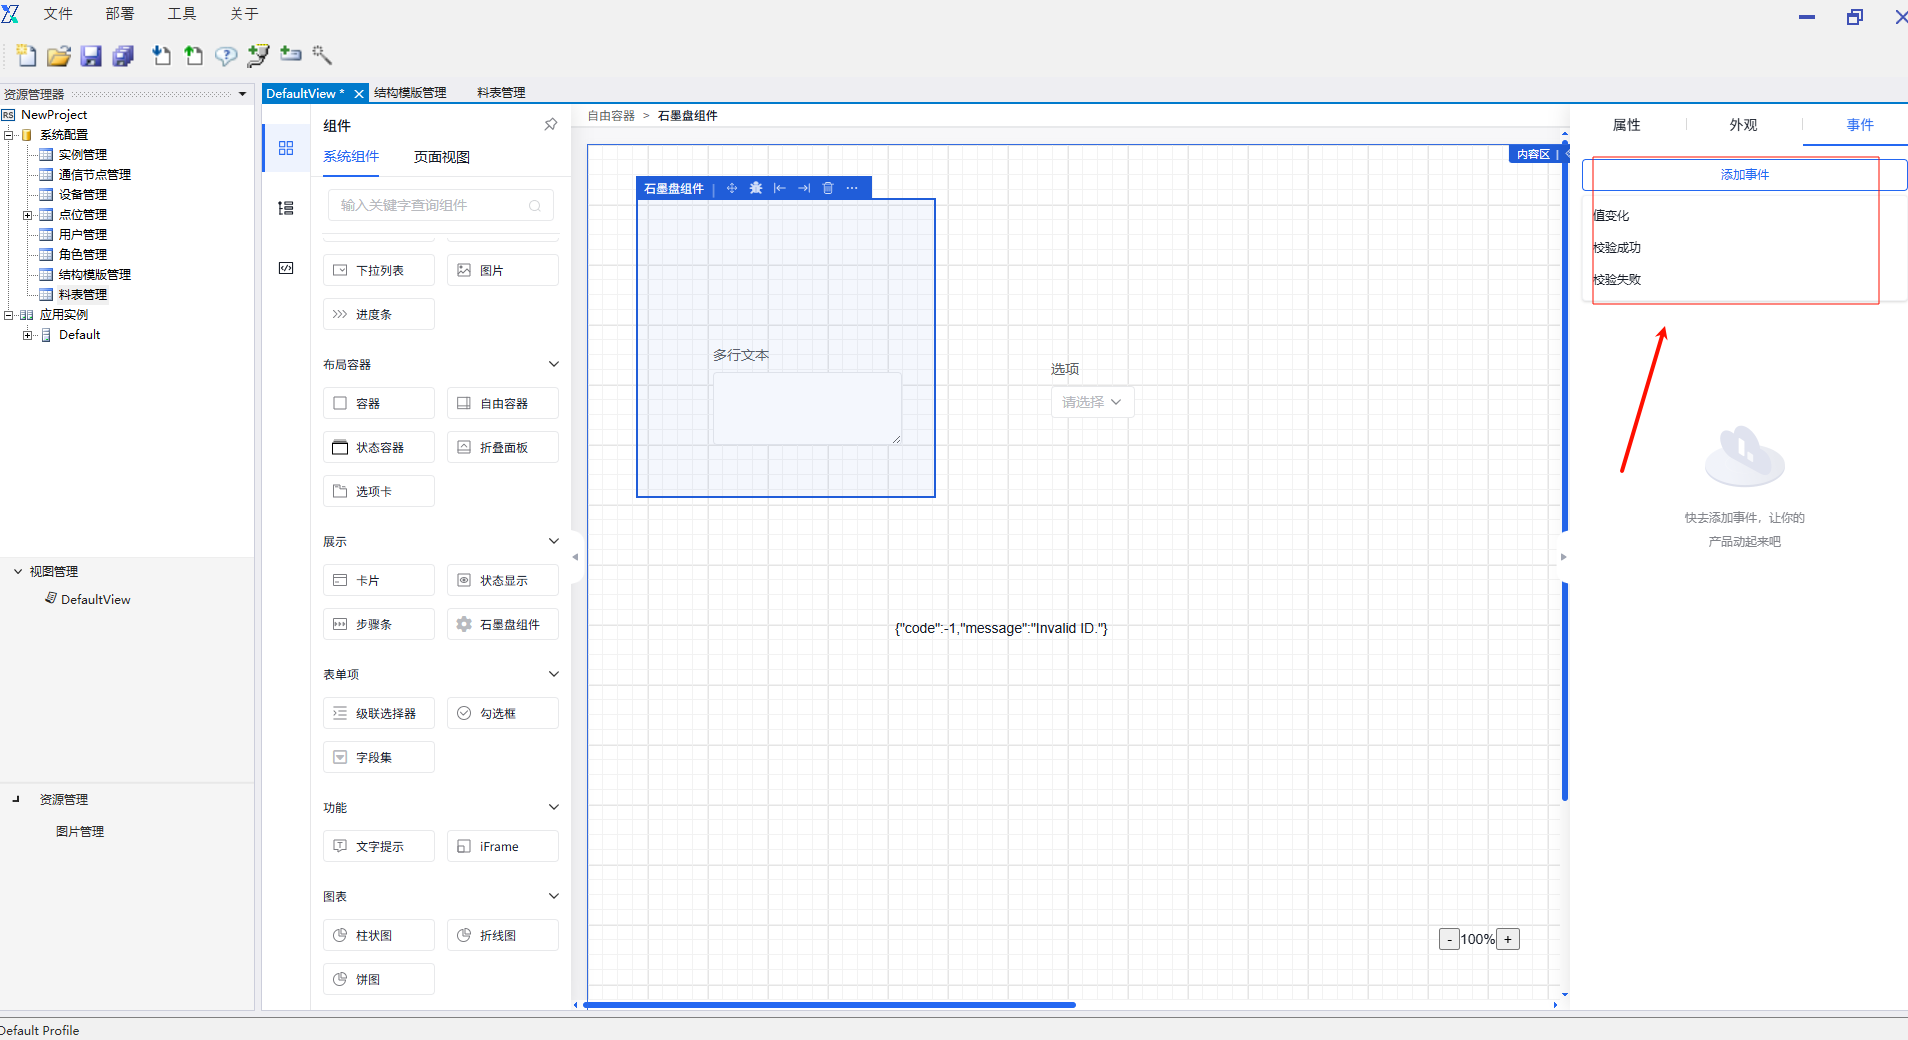Choose the 值变化 event option
1908x1040 pixels.
(x=1611, y=216)
